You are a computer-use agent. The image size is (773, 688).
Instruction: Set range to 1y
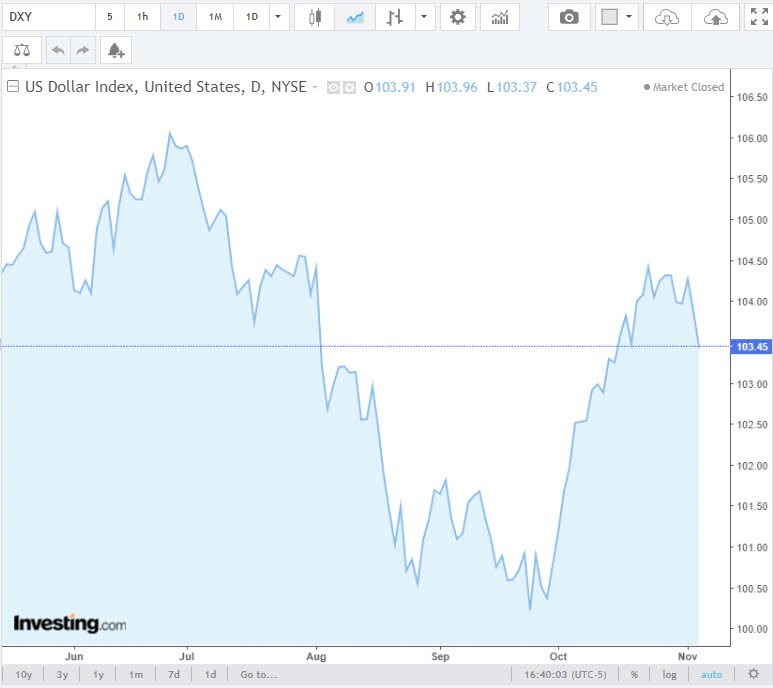pos(99,674)
